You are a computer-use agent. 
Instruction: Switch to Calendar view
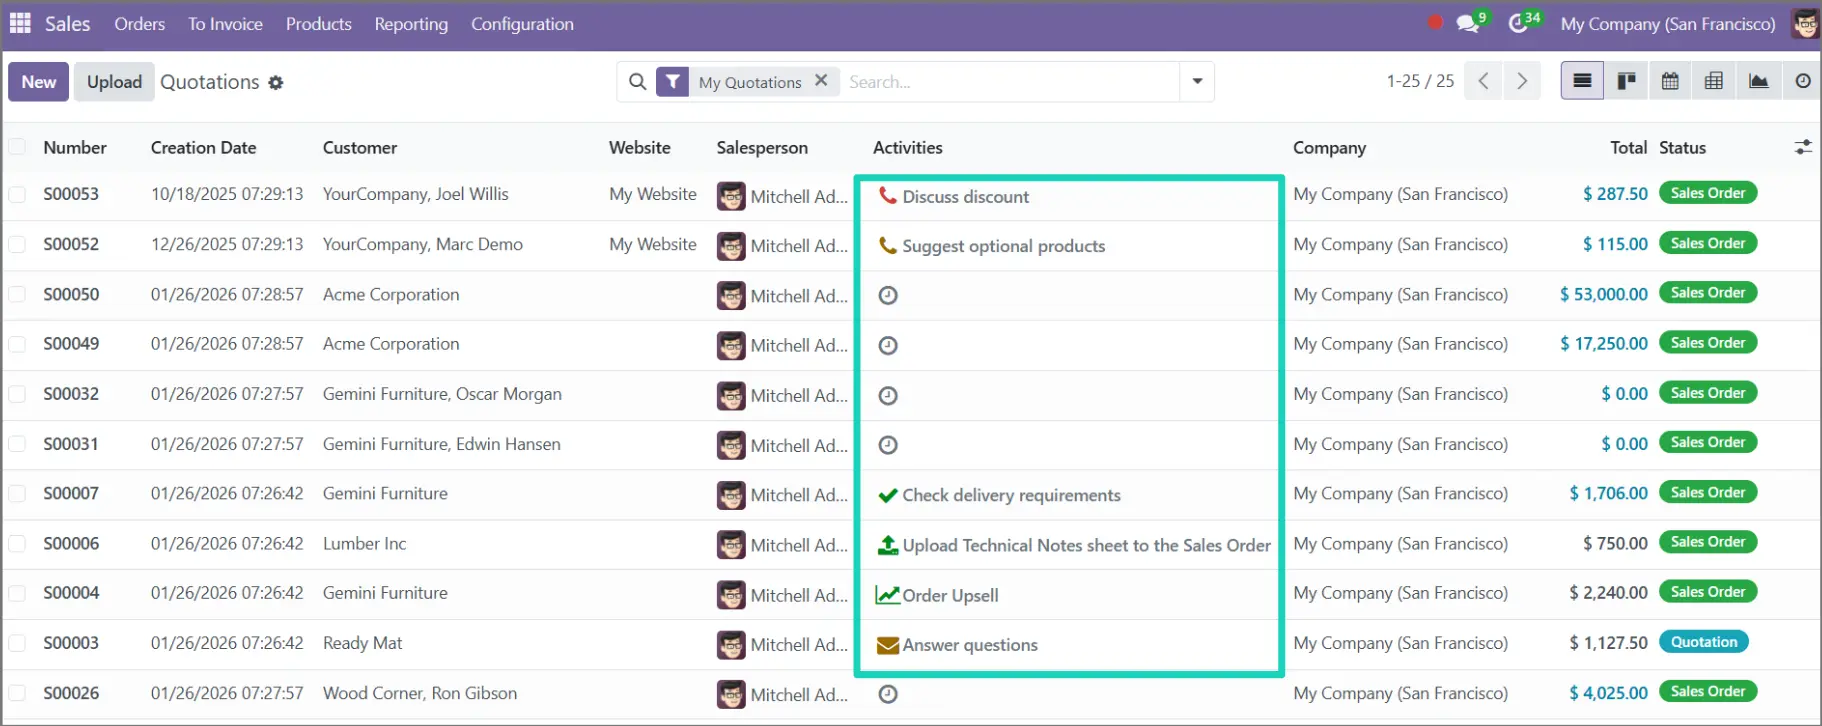pyautogui.click(x=1670, y=81)
